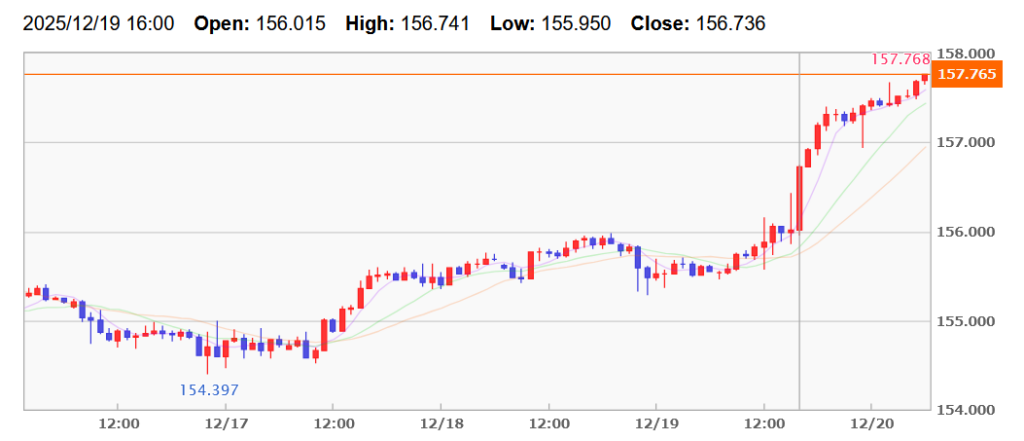Click the 158.000 price axis label
The width and height of the screenshot is (1024, 441).
coord(968,52)
